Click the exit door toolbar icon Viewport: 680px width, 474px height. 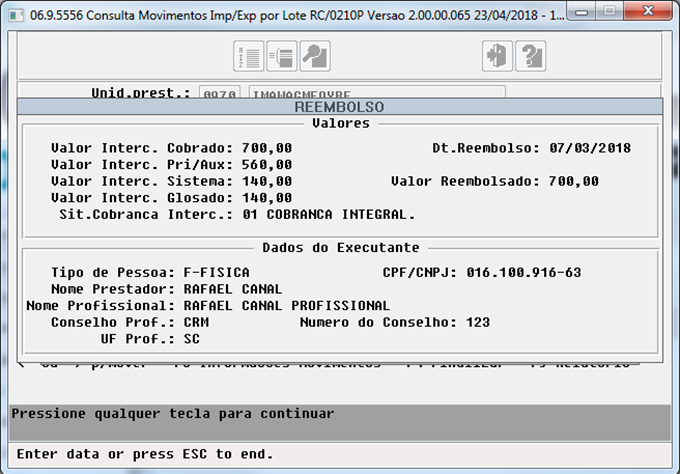pyautogui.click(x=497, y=56)
